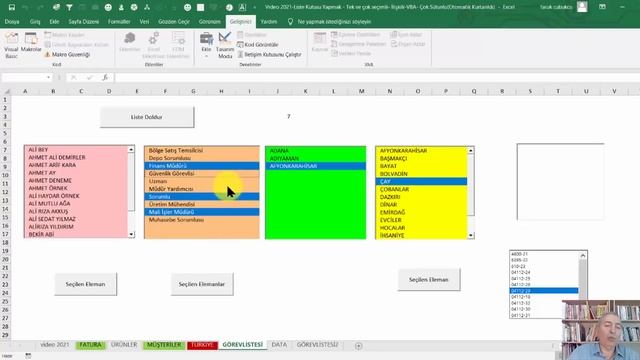The width and height of the screenshot is (640, 360).
Task: Click the ribbon display options icon
Action: 602,7
